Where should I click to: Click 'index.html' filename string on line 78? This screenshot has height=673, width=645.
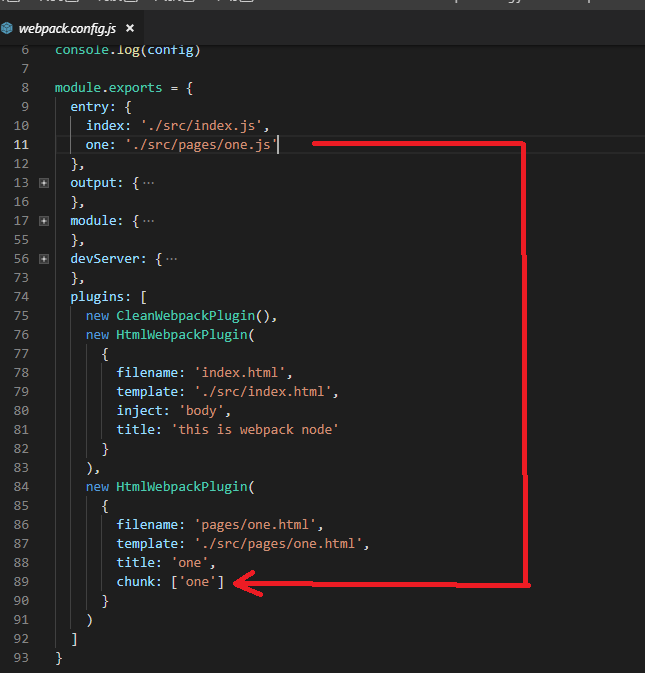point(239,373)
